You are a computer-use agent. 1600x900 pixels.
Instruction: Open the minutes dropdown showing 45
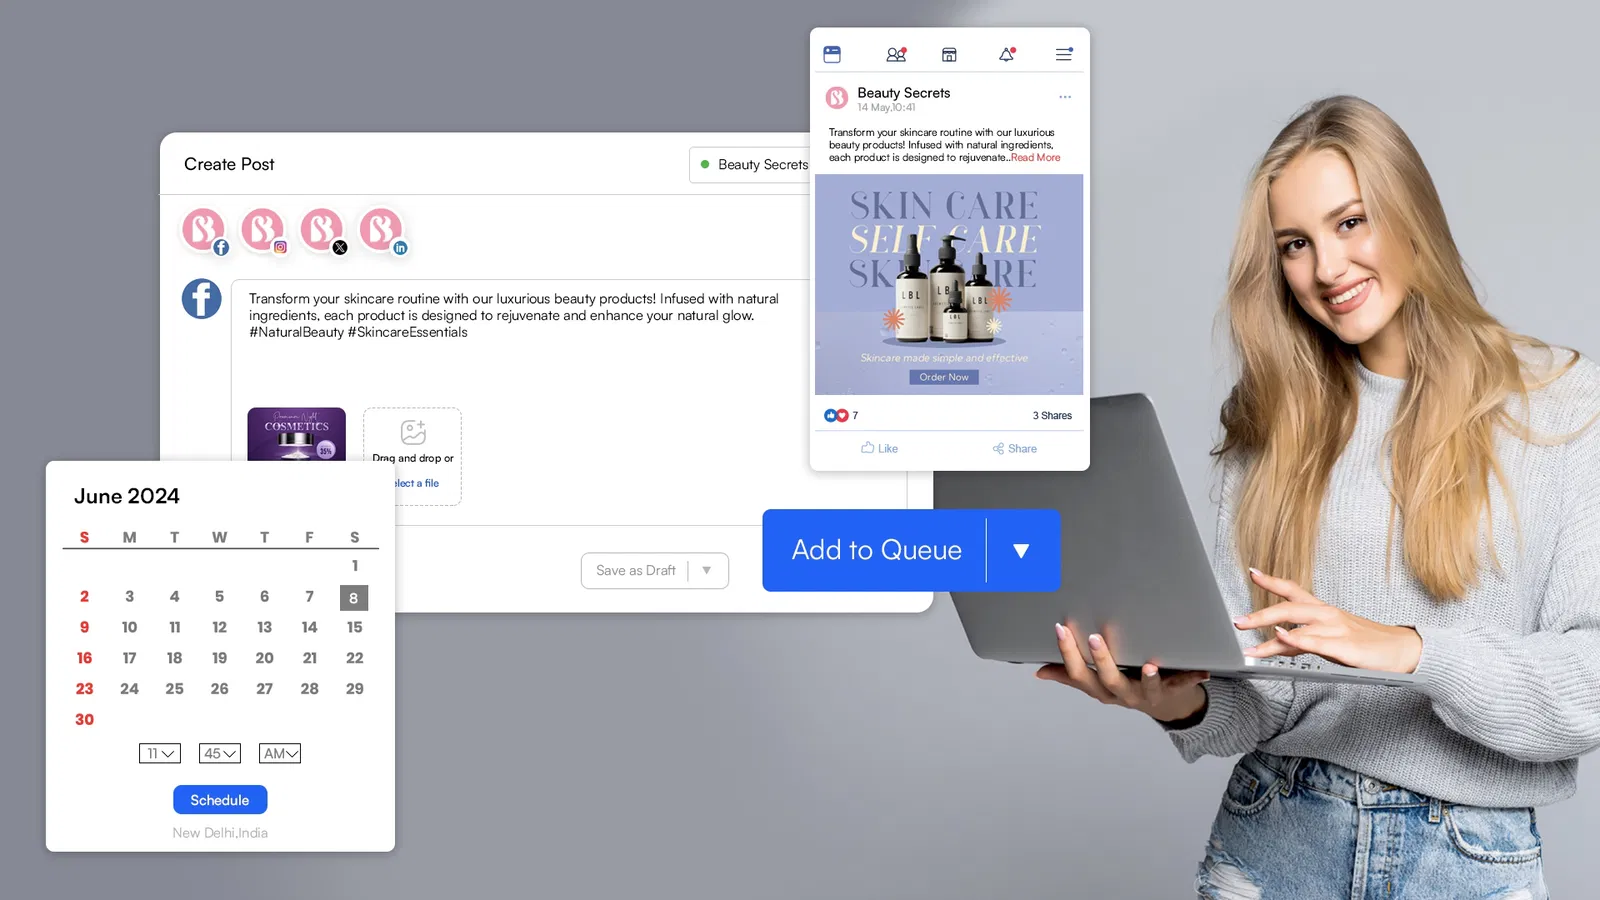pos(220,754)
